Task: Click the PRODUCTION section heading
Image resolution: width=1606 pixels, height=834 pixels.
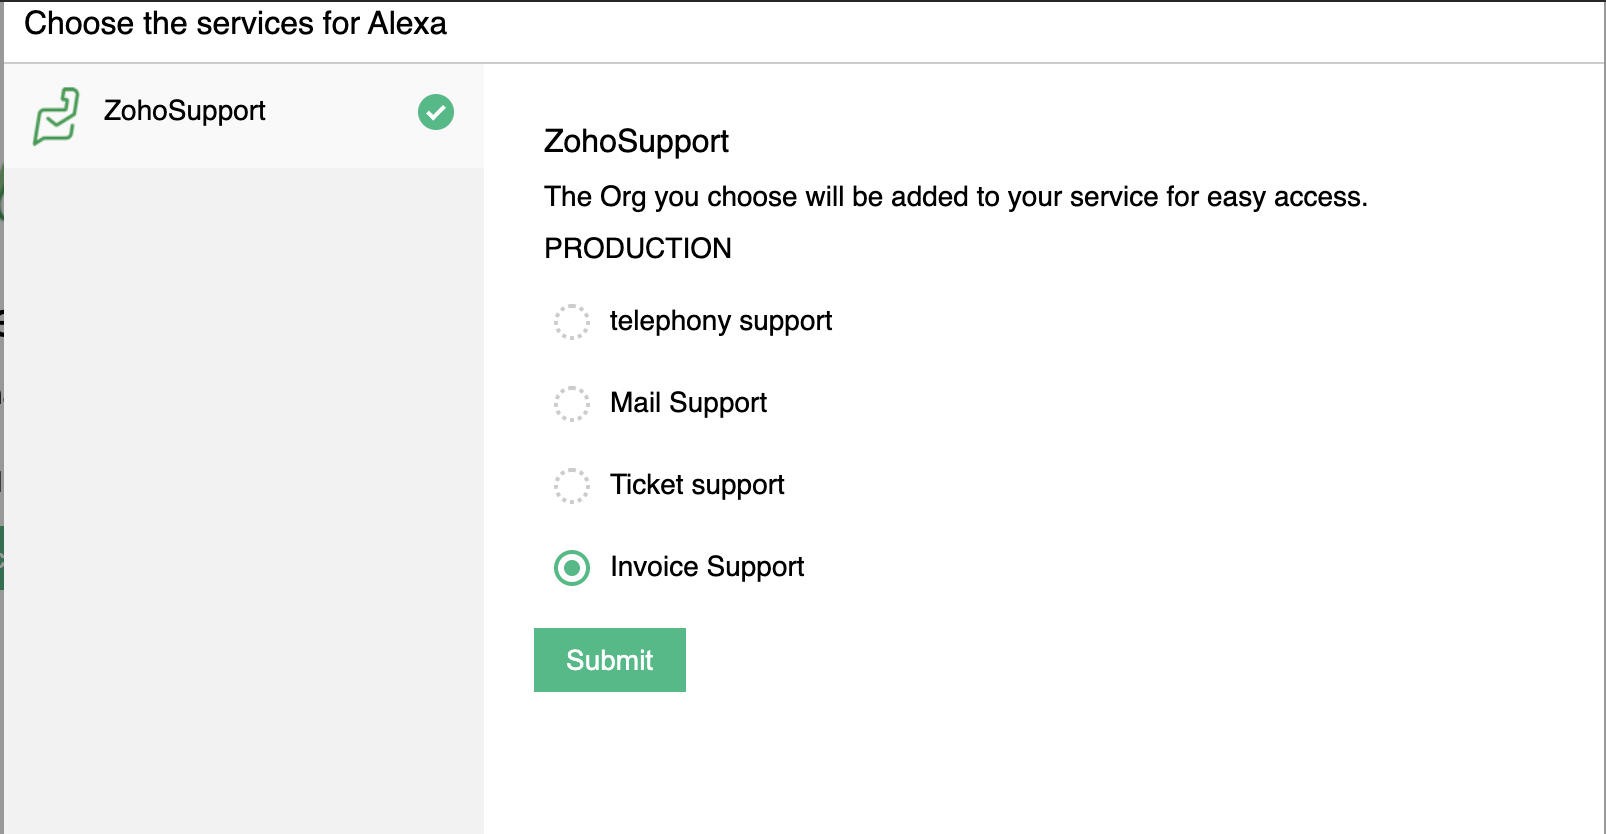Action: point(638,248)
